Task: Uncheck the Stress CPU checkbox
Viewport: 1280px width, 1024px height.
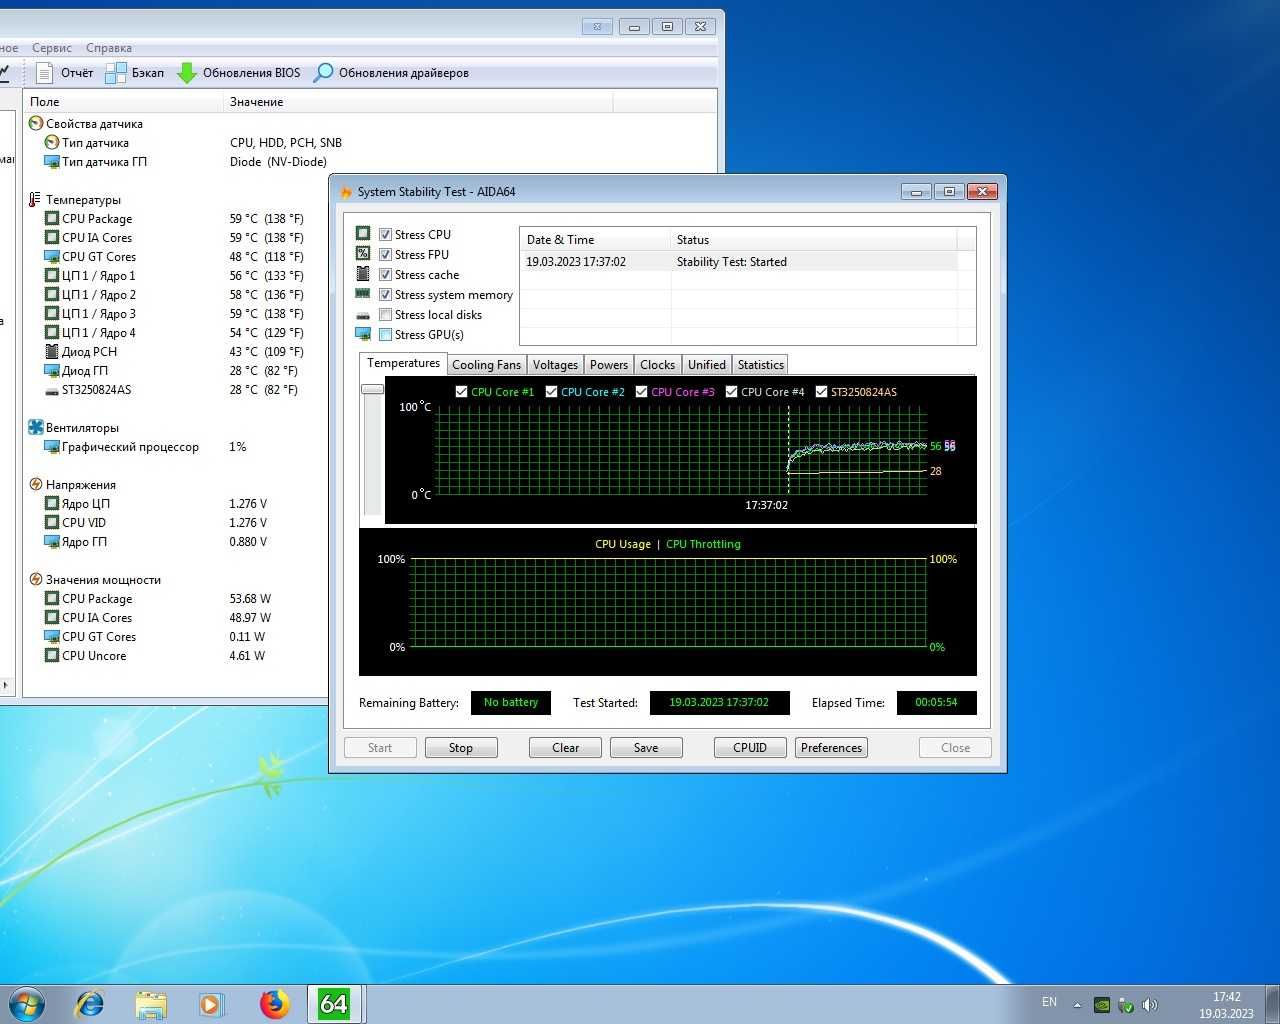Action: 385,235
